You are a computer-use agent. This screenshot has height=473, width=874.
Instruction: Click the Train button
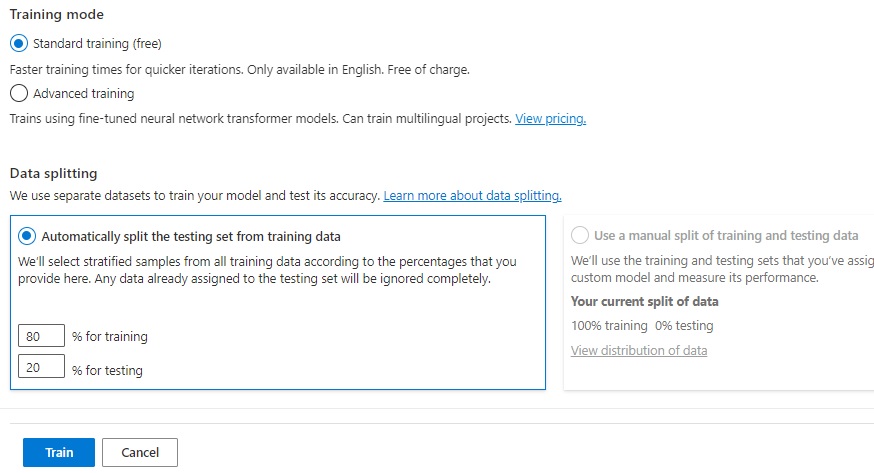pos(59,453)
